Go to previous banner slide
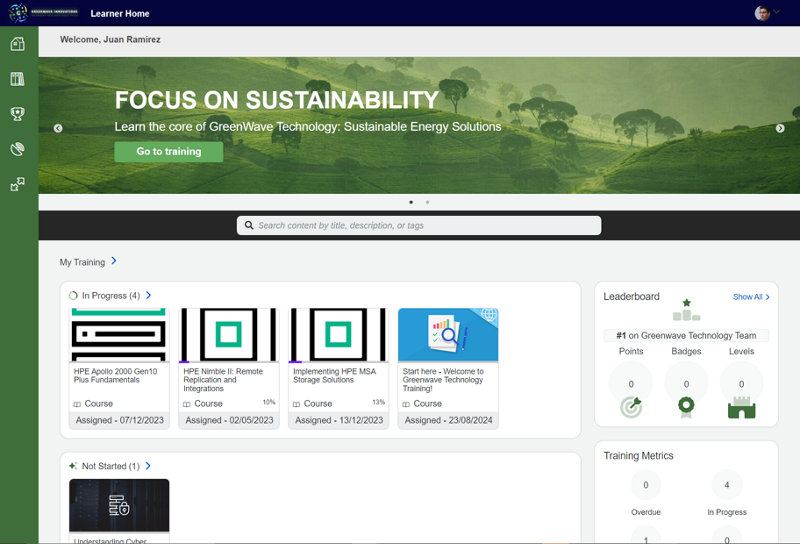This screenshot has height=544, width=800. coord(58,128)
